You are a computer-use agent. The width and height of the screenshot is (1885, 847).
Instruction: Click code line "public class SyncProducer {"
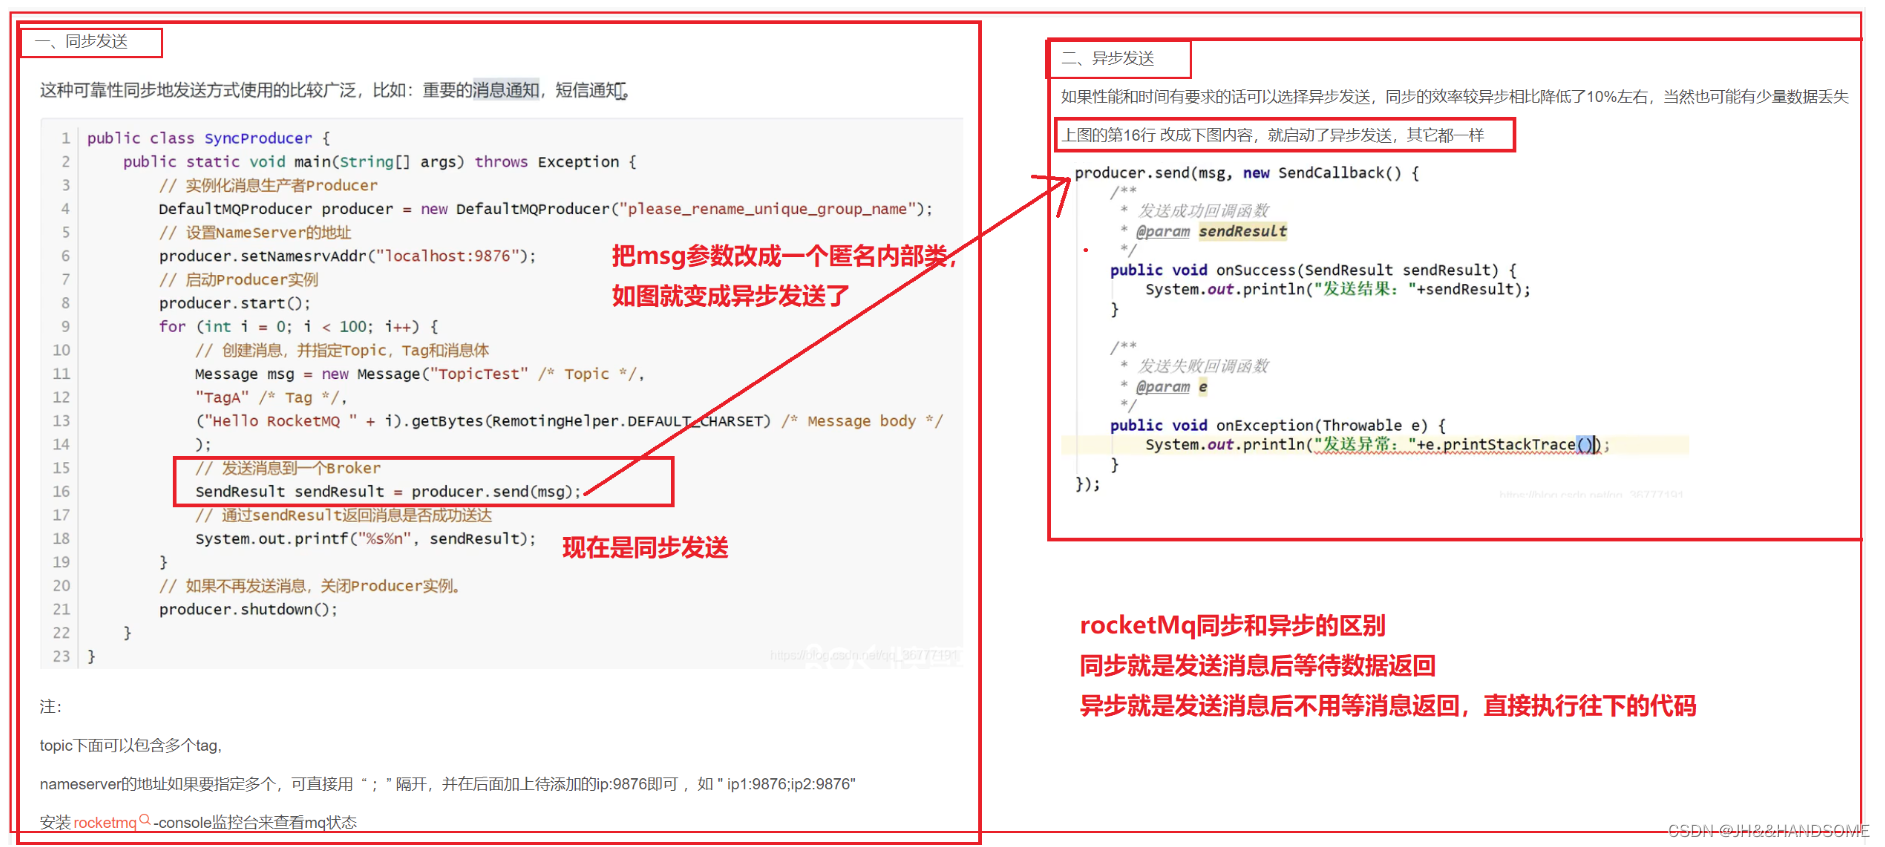[x=208, y=138]
